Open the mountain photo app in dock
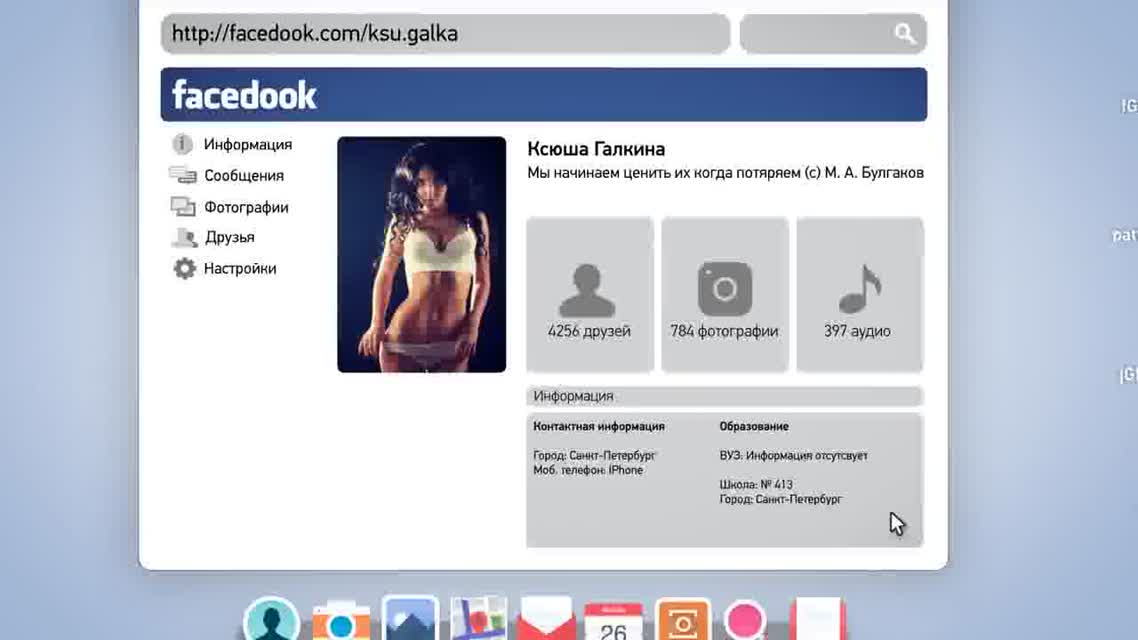The height and width of the screenshot is (640, 1138). click(410, 619)
